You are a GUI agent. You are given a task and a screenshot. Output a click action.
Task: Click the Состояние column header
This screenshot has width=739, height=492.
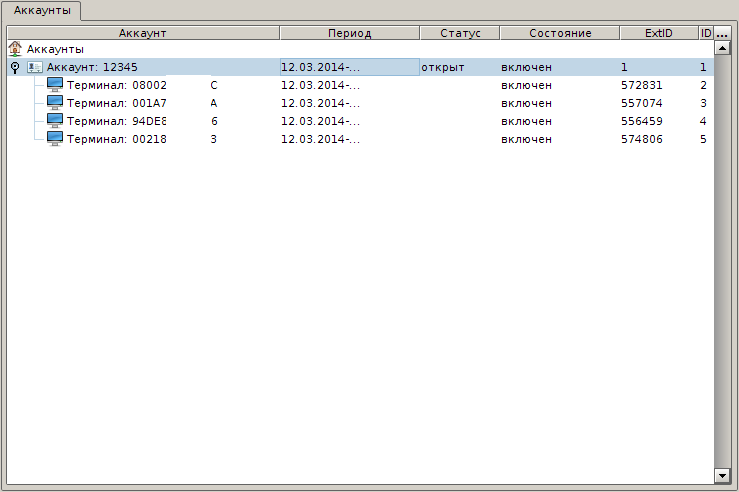click(x=560, y=33)
